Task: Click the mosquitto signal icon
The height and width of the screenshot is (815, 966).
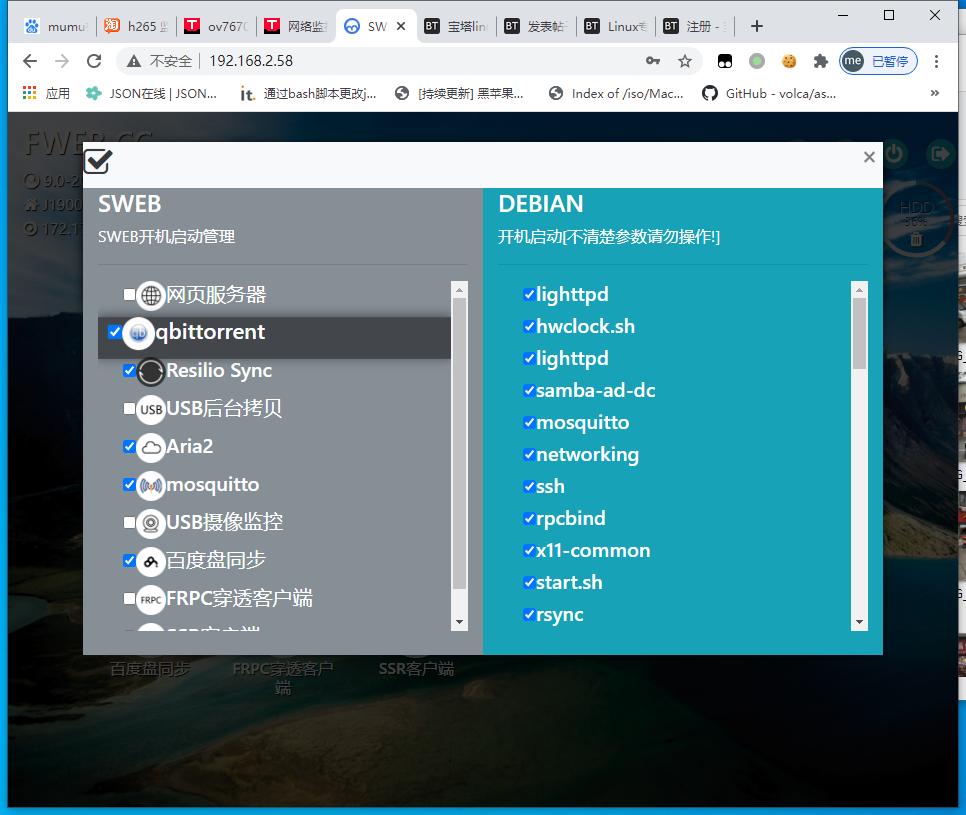Action: coord(150,485)
